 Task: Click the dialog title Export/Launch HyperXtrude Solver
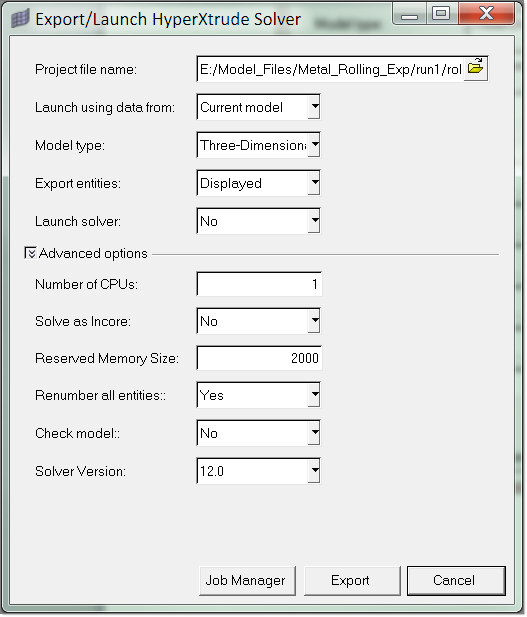(168, 19)
